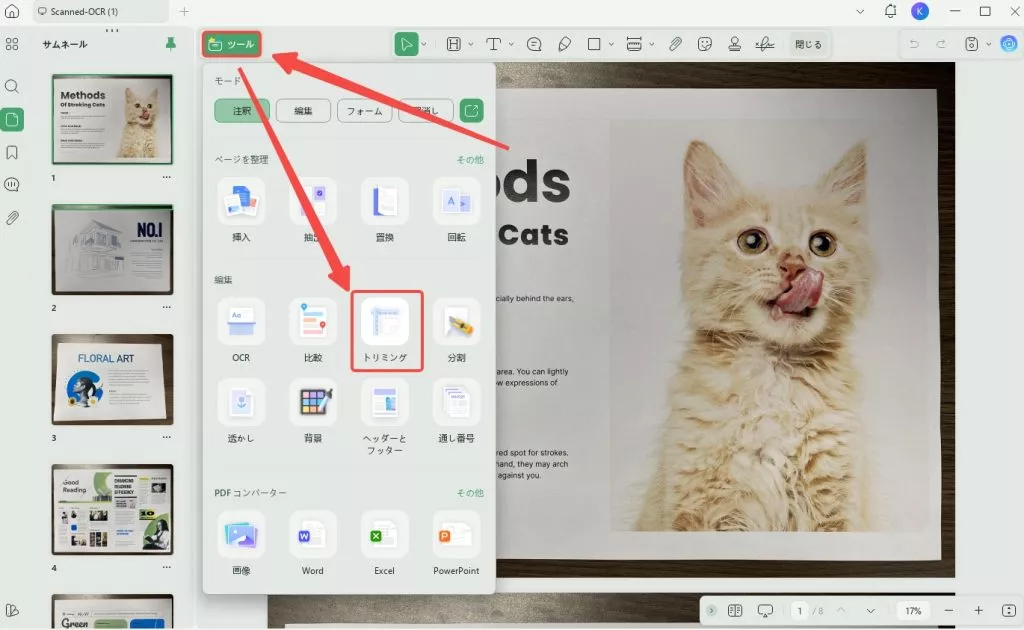This screenshot has height=630, width=1024.
Task: Open the tab list dropdown chevron
Action: 860,12
